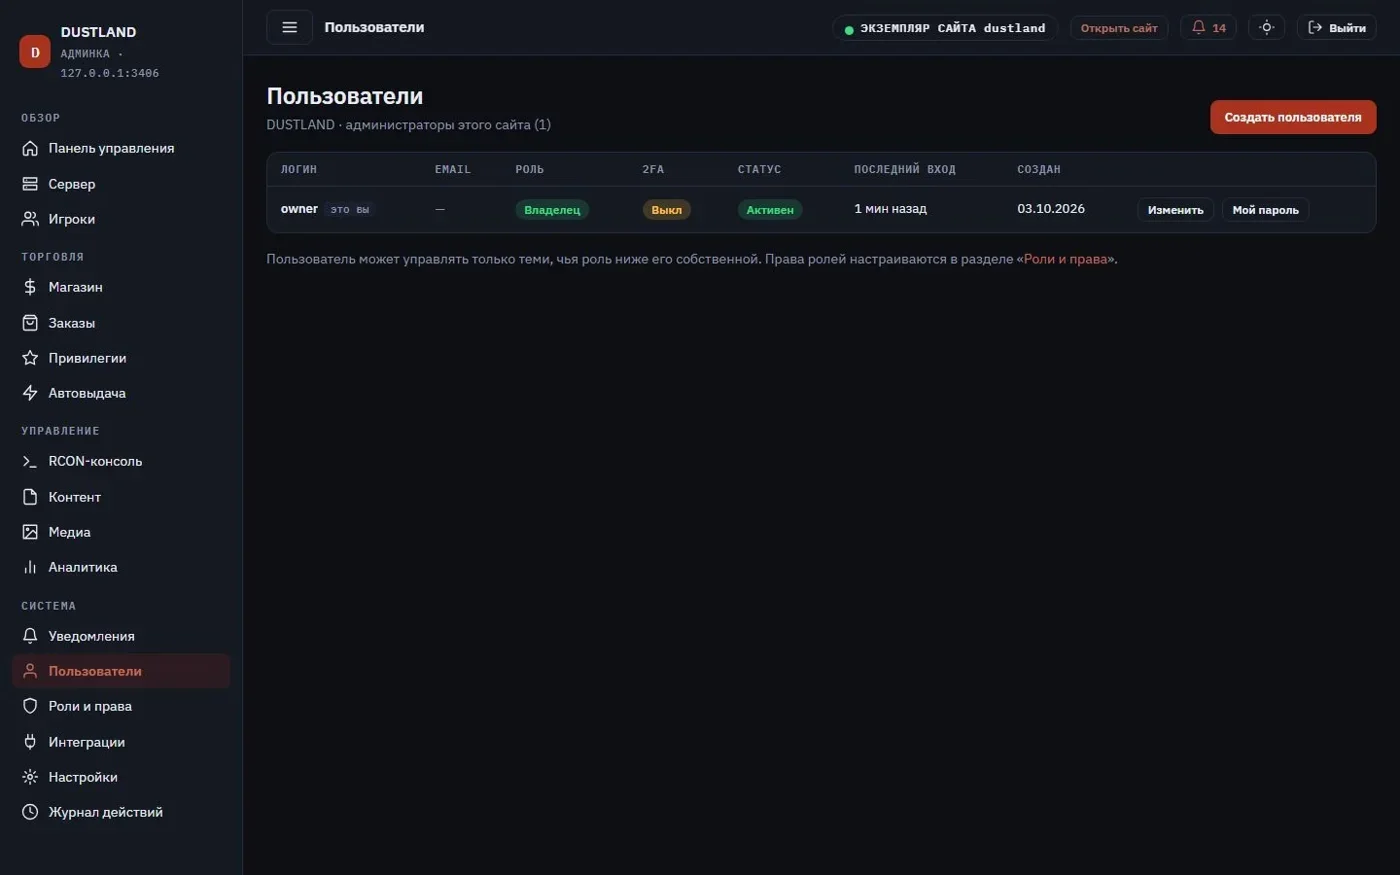The width and height of the screenshot is (1400, 875).
Task: Toggle the light/dark theme
Action: (x=1266, y=28)
